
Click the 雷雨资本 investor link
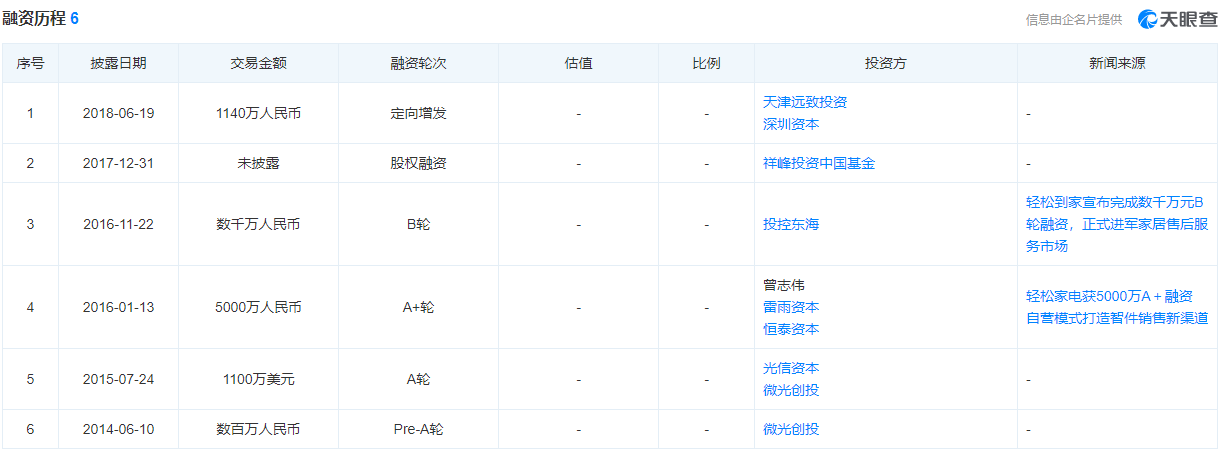tap(790, 307)
